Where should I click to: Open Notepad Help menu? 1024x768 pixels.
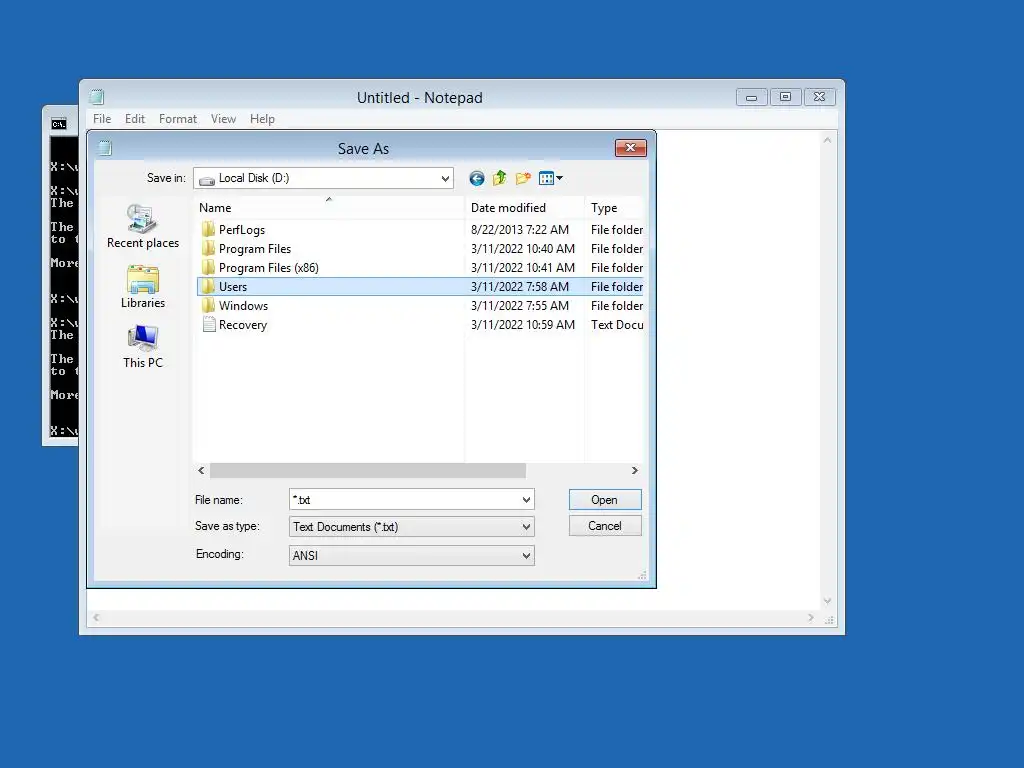click(262, 119)
